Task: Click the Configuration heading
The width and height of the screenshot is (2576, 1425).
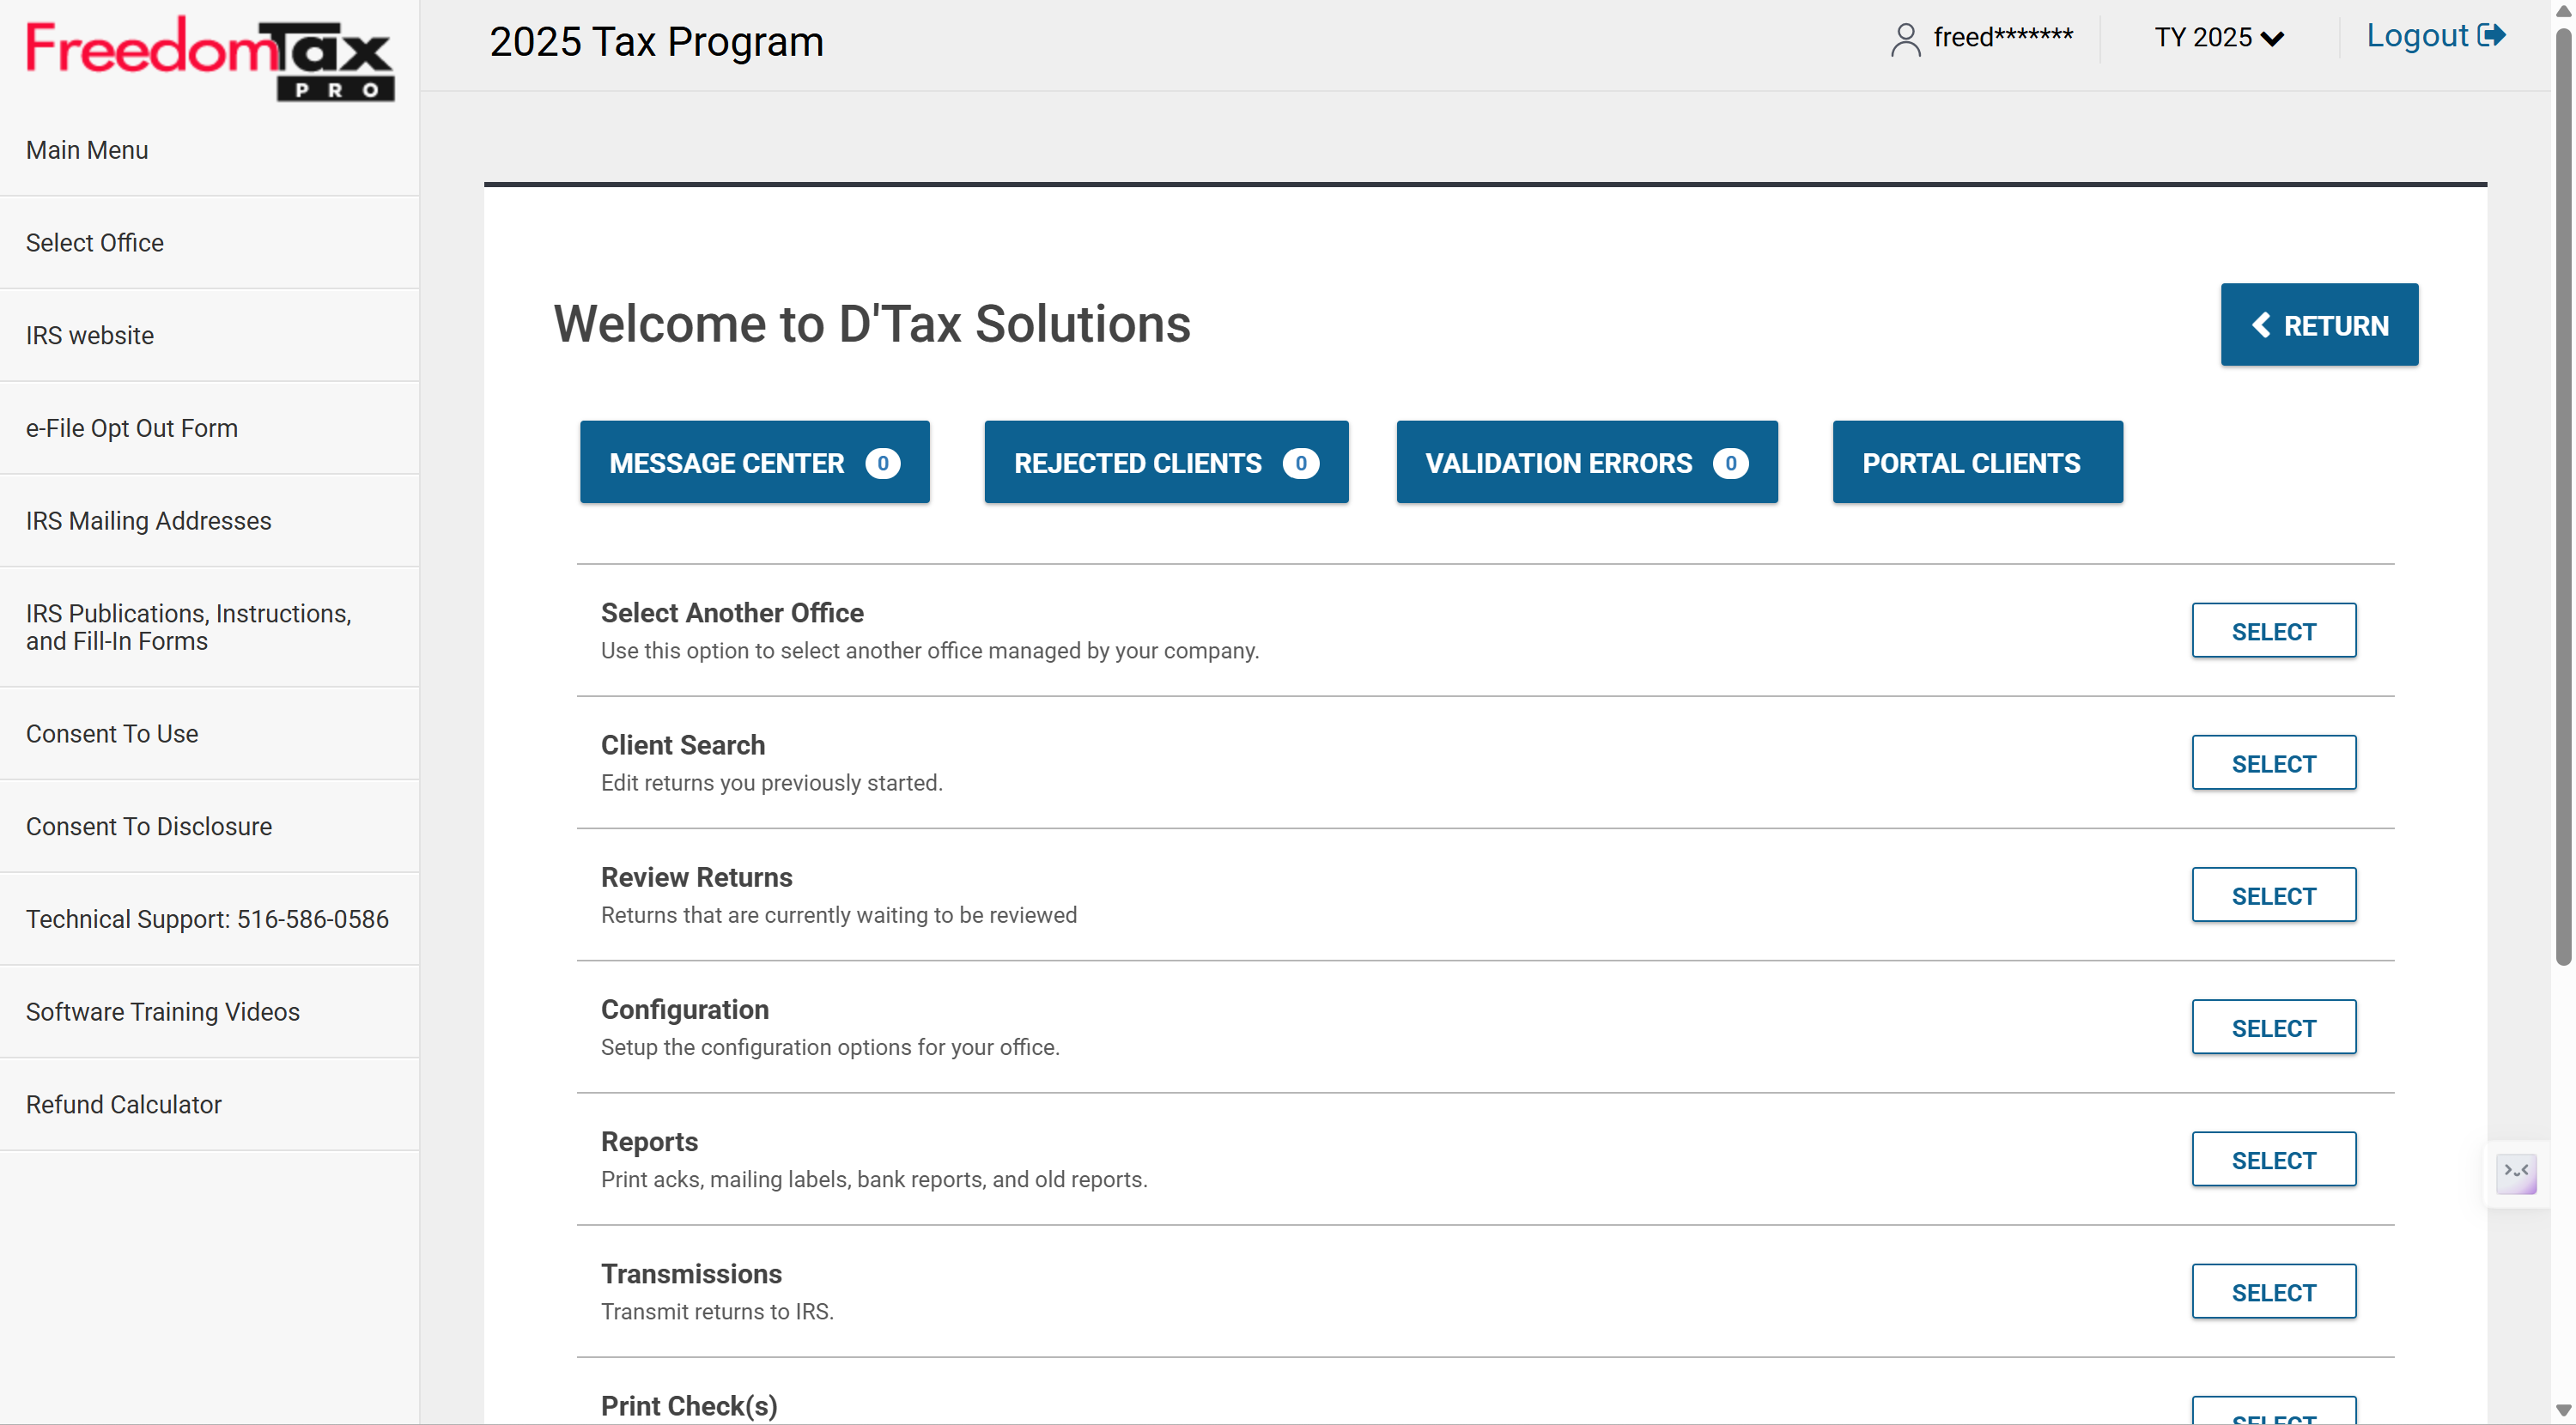Action: pyautogui.click(x=685, y=1010)
